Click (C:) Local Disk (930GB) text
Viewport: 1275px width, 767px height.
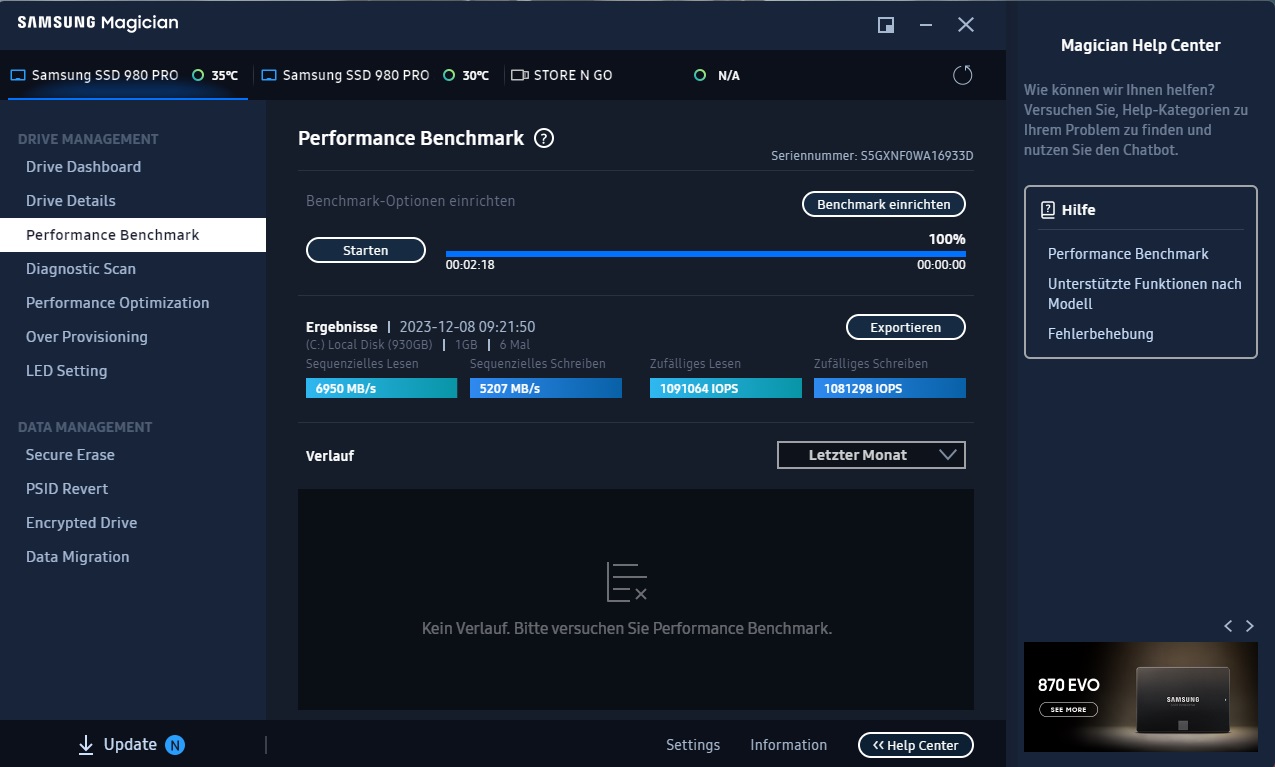click(369, 345)
